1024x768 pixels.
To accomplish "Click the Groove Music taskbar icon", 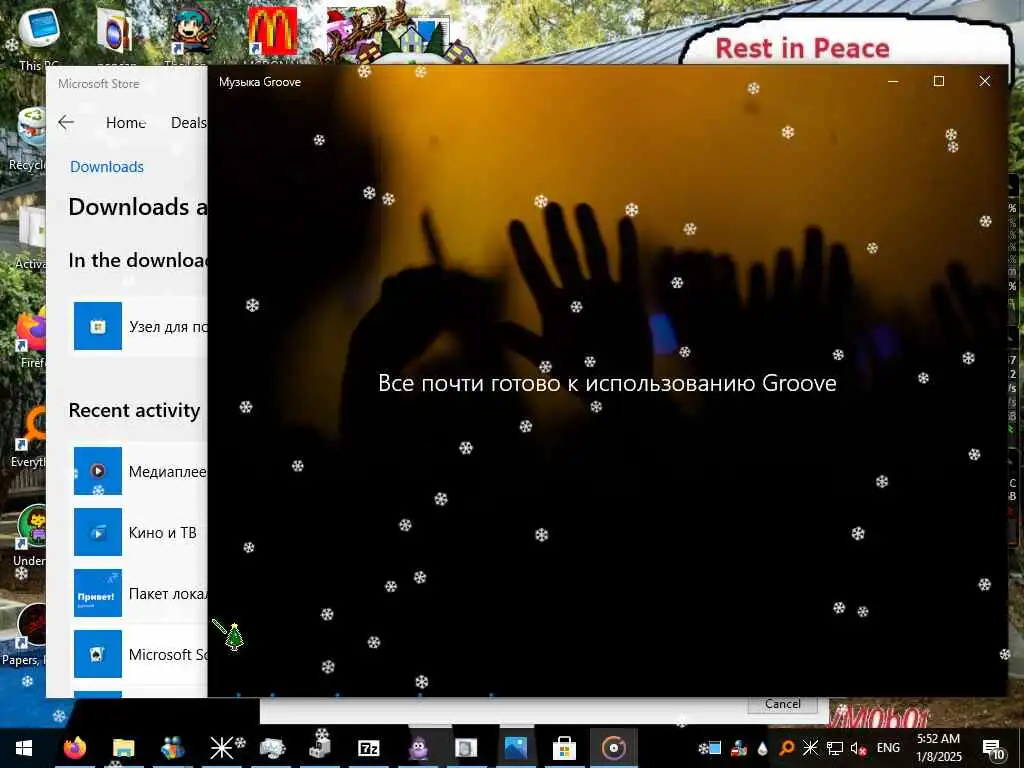I will 613,748.
